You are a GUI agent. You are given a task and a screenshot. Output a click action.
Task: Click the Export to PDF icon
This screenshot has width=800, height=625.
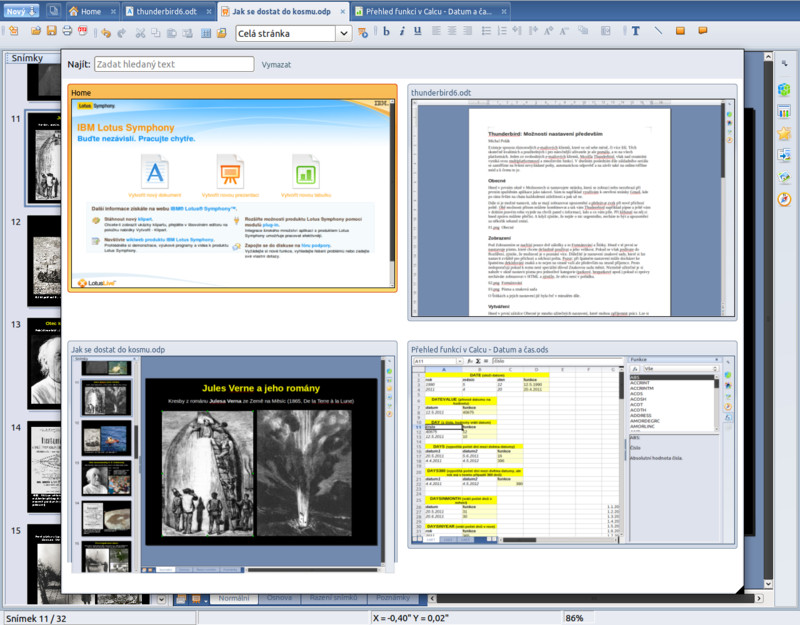82,31
